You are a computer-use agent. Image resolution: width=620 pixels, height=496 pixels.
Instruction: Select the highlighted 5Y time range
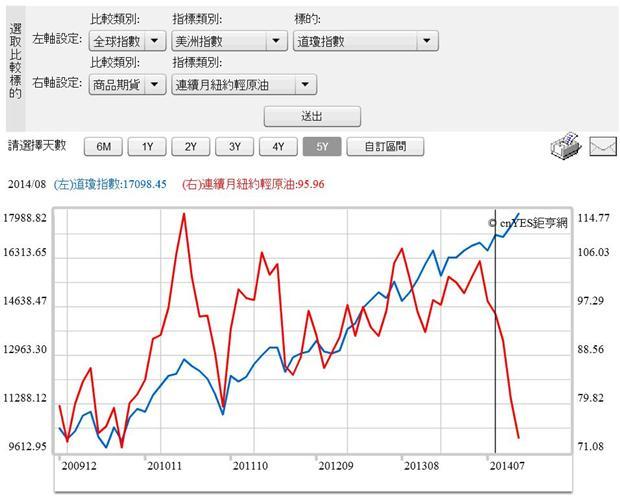coord(322,147)
